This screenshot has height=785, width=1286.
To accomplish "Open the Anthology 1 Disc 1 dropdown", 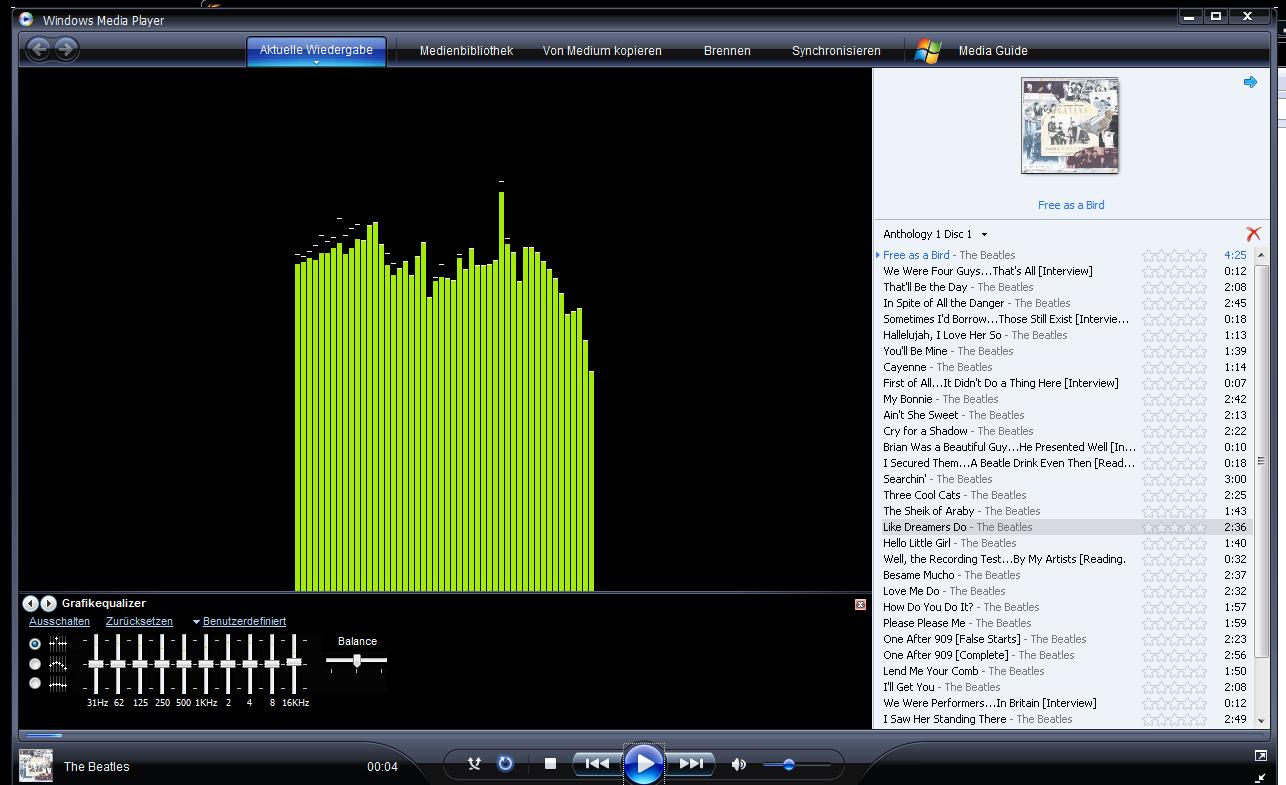I will pyautogui.click(x=984, y=235).
